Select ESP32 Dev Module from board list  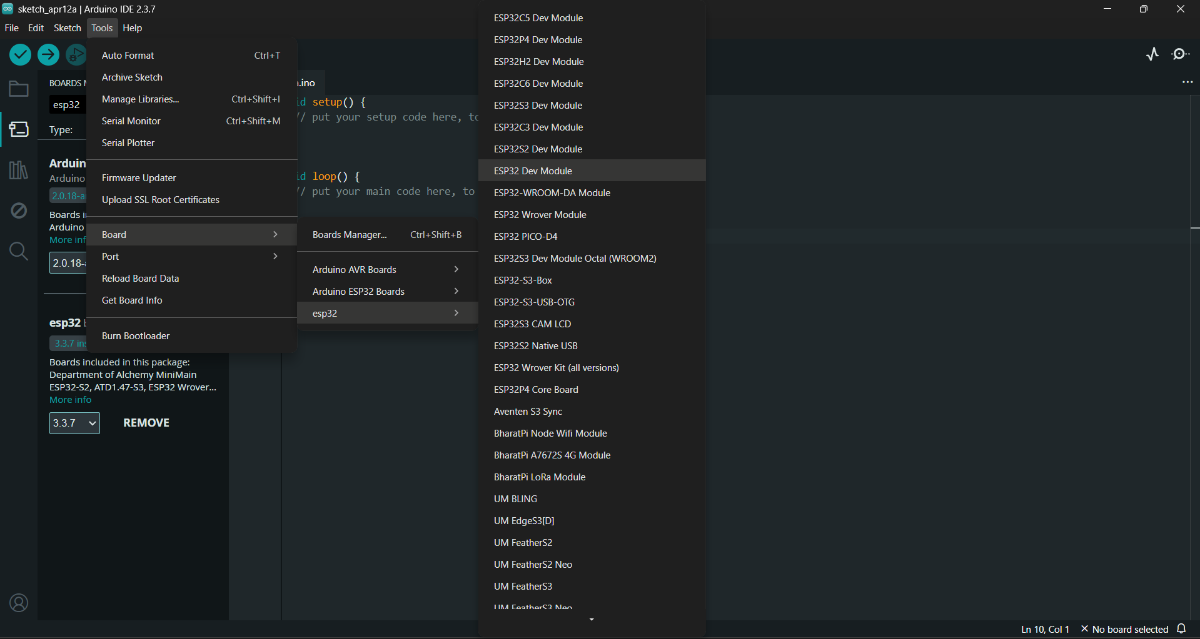coord(533,171)
